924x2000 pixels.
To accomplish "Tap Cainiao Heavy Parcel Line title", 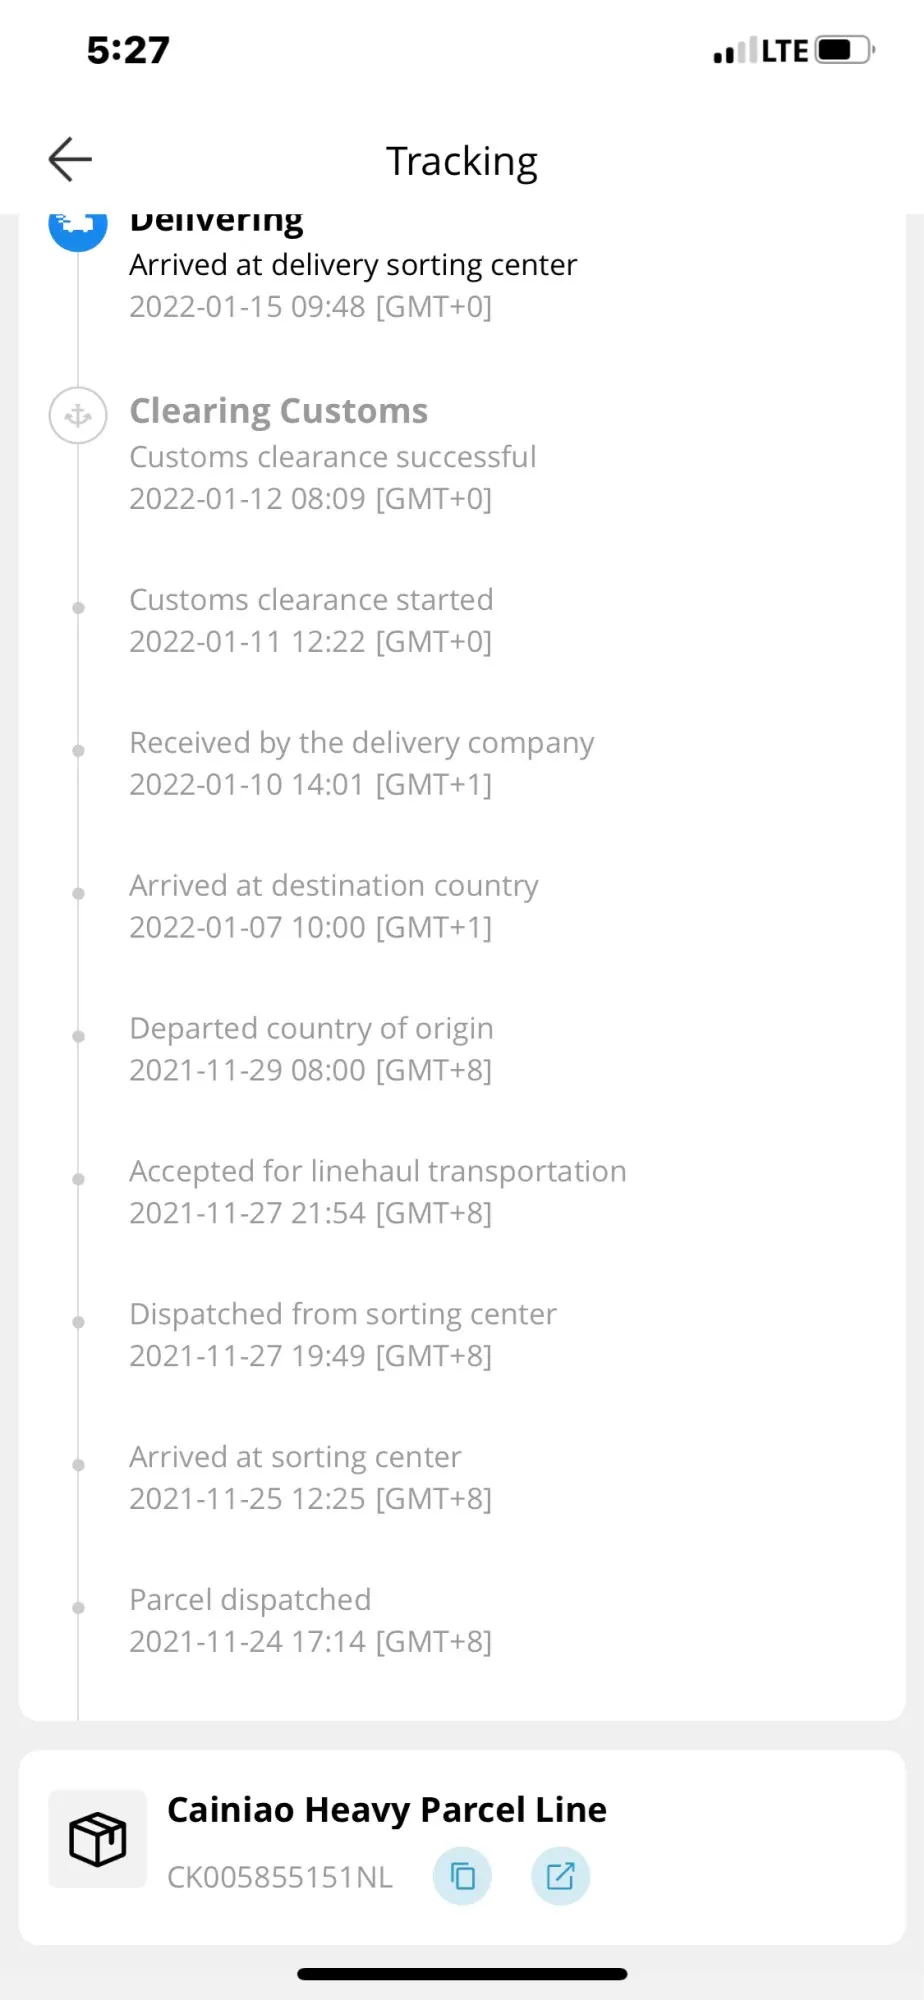I will point(387,1810).
